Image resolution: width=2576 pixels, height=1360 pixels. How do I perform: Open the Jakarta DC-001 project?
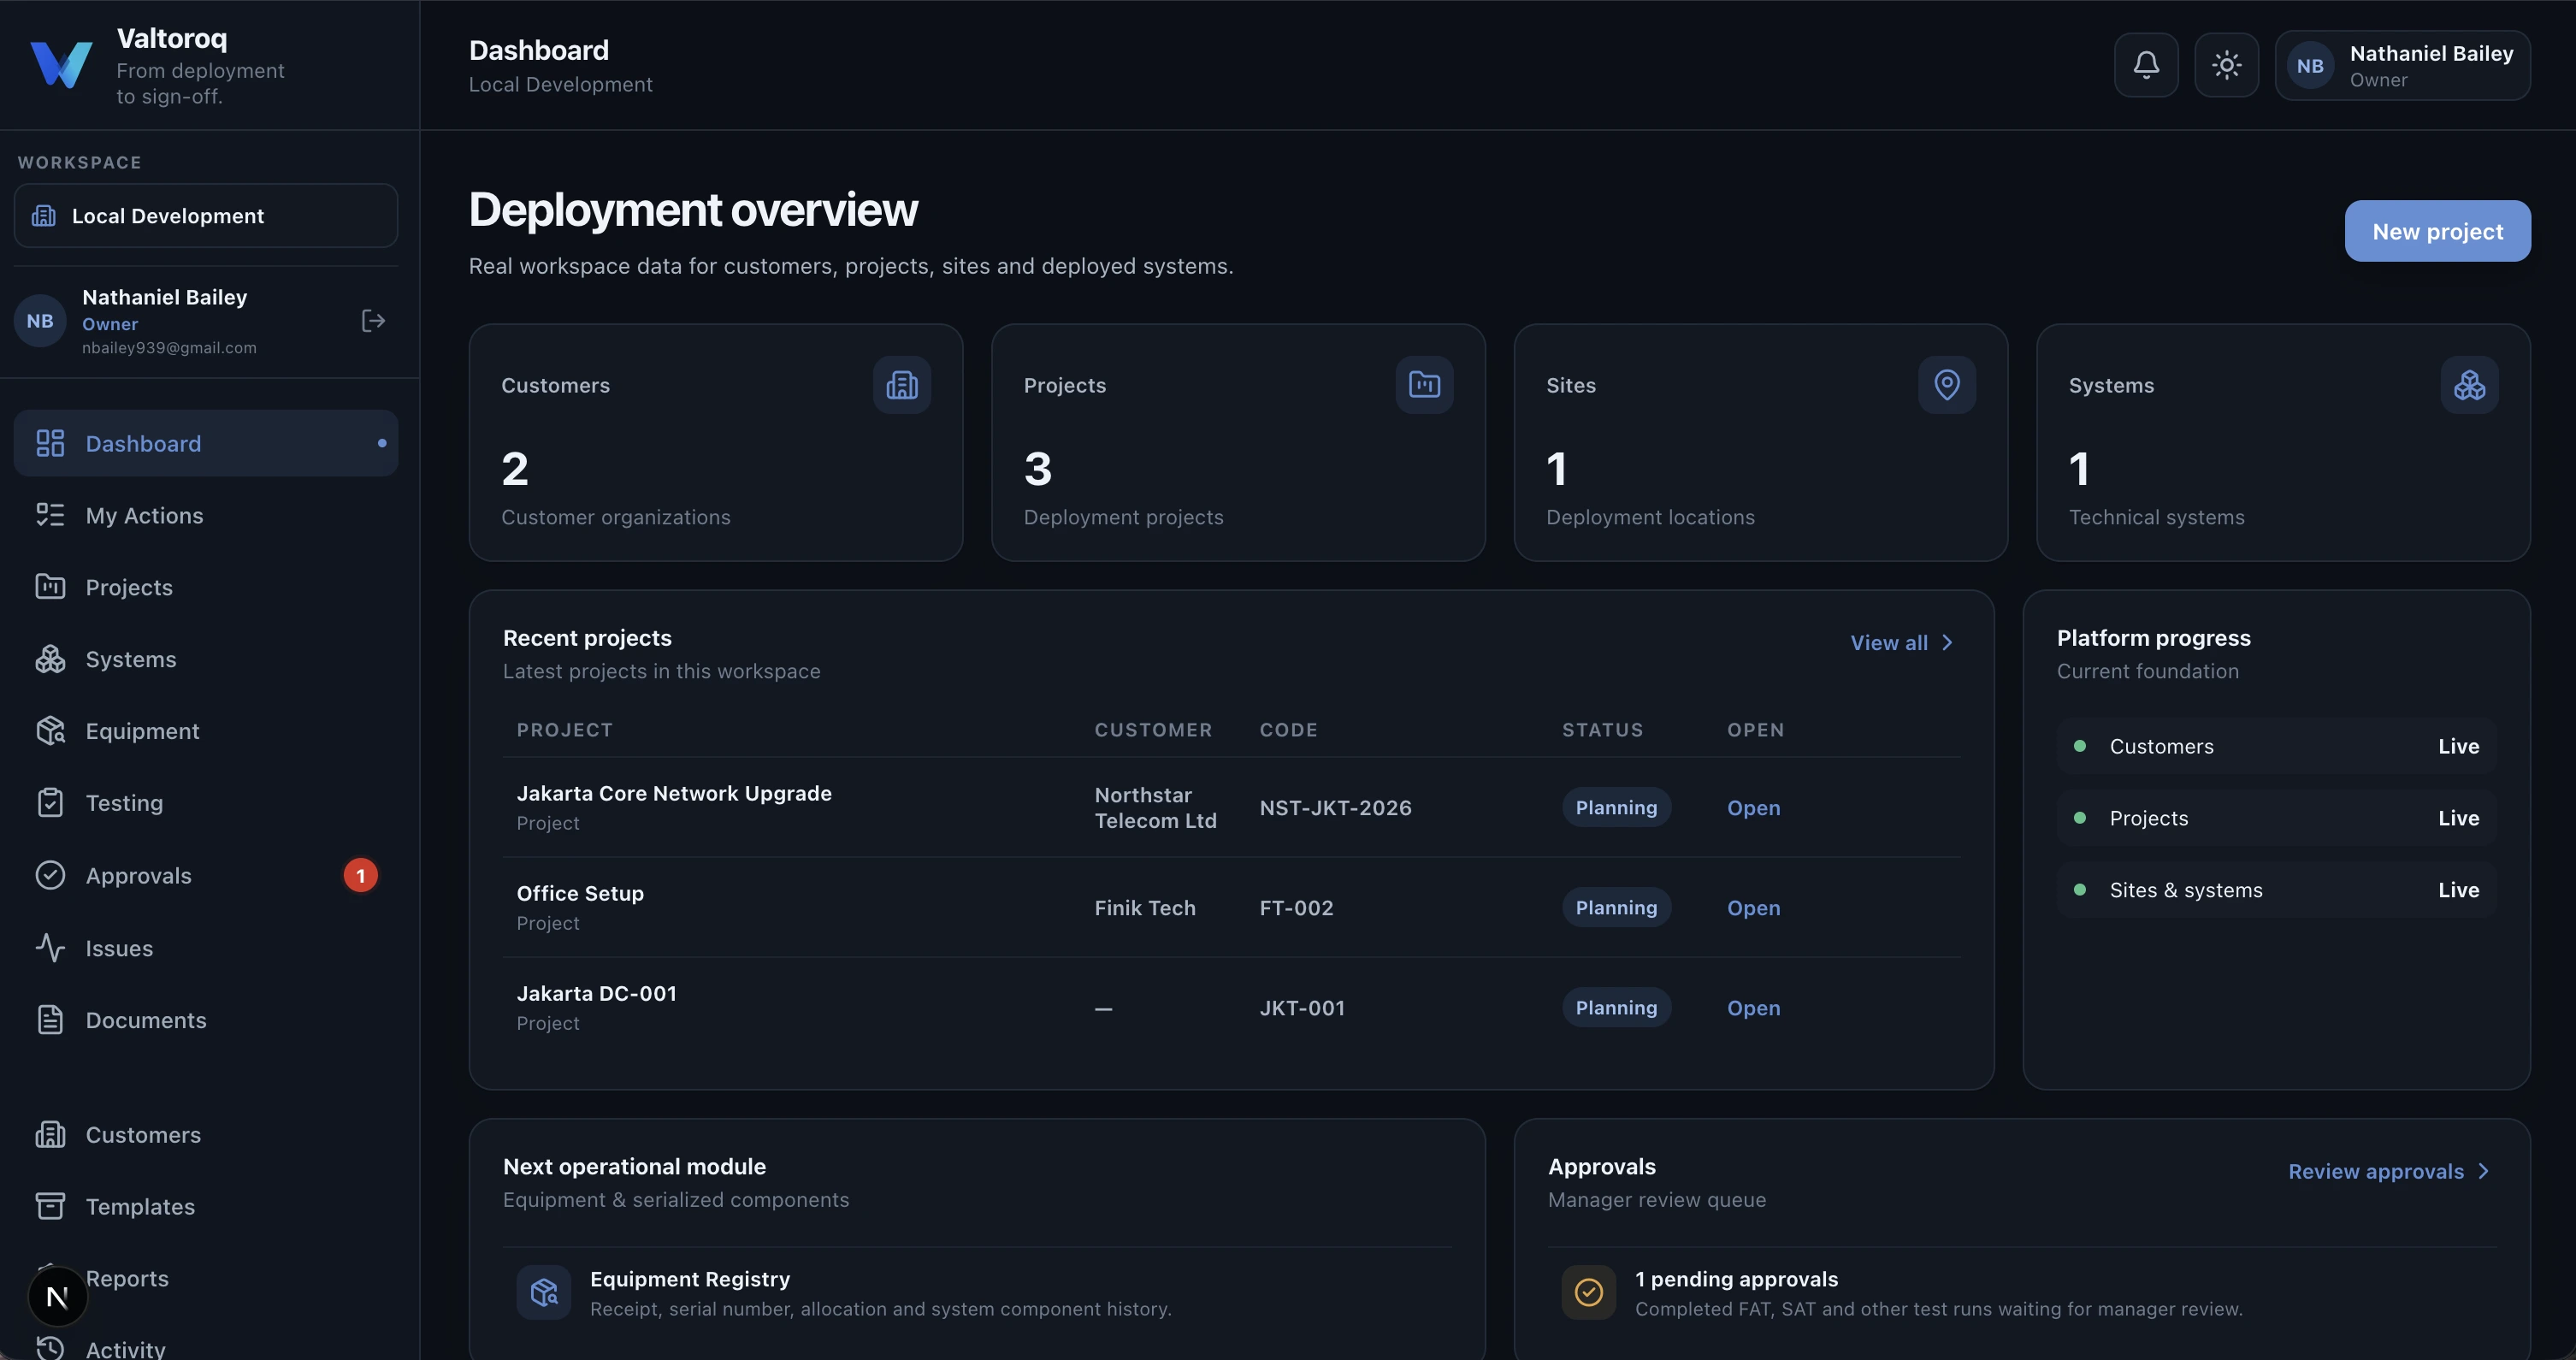click(x=1753, y=1008)
